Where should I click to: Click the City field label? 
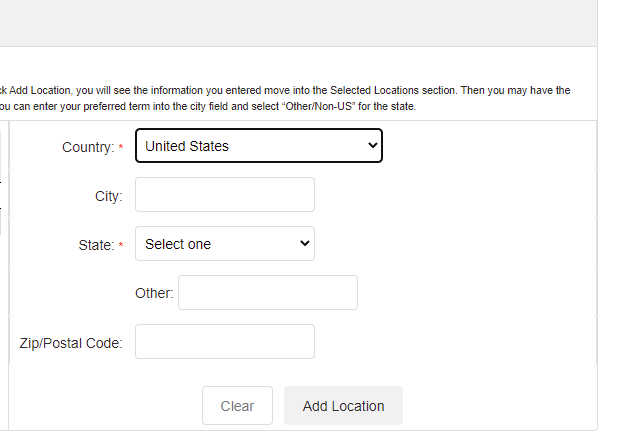point(108,196)
